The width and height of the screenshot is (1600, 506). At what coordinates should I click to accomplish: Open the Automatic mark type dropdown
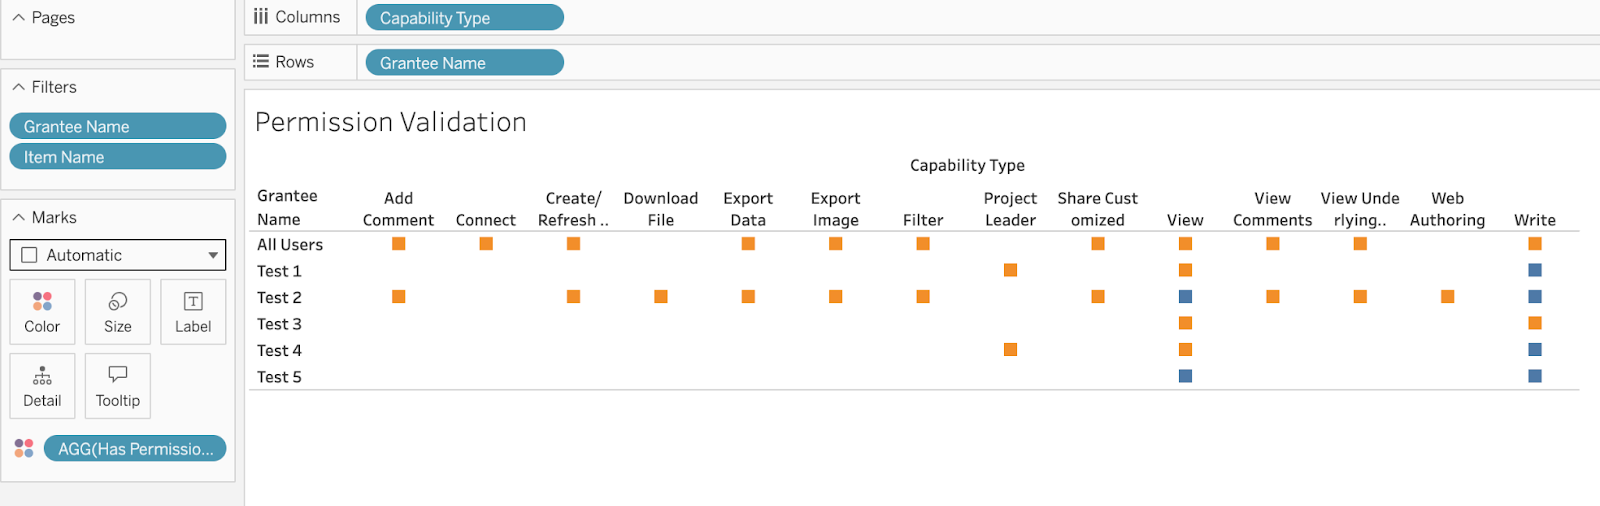118,255
